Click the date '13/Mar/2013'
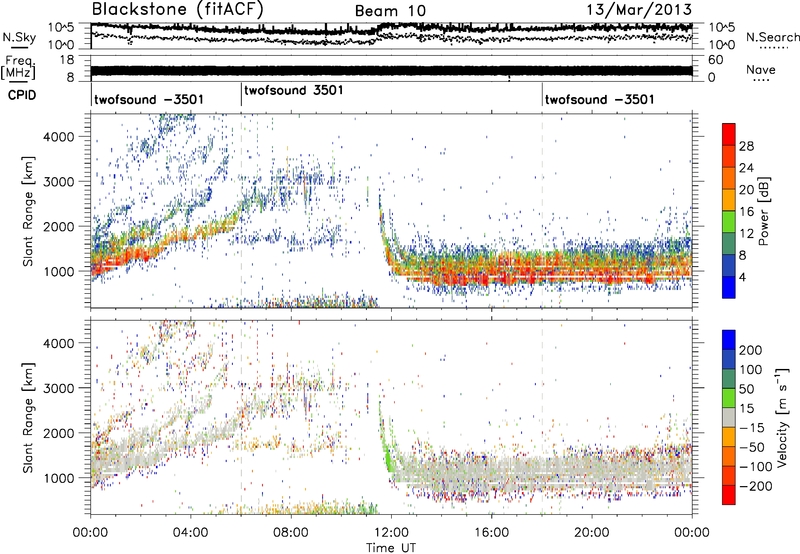Image resolution: width=800 pixels, height=554 pixels. click(639, 10)
